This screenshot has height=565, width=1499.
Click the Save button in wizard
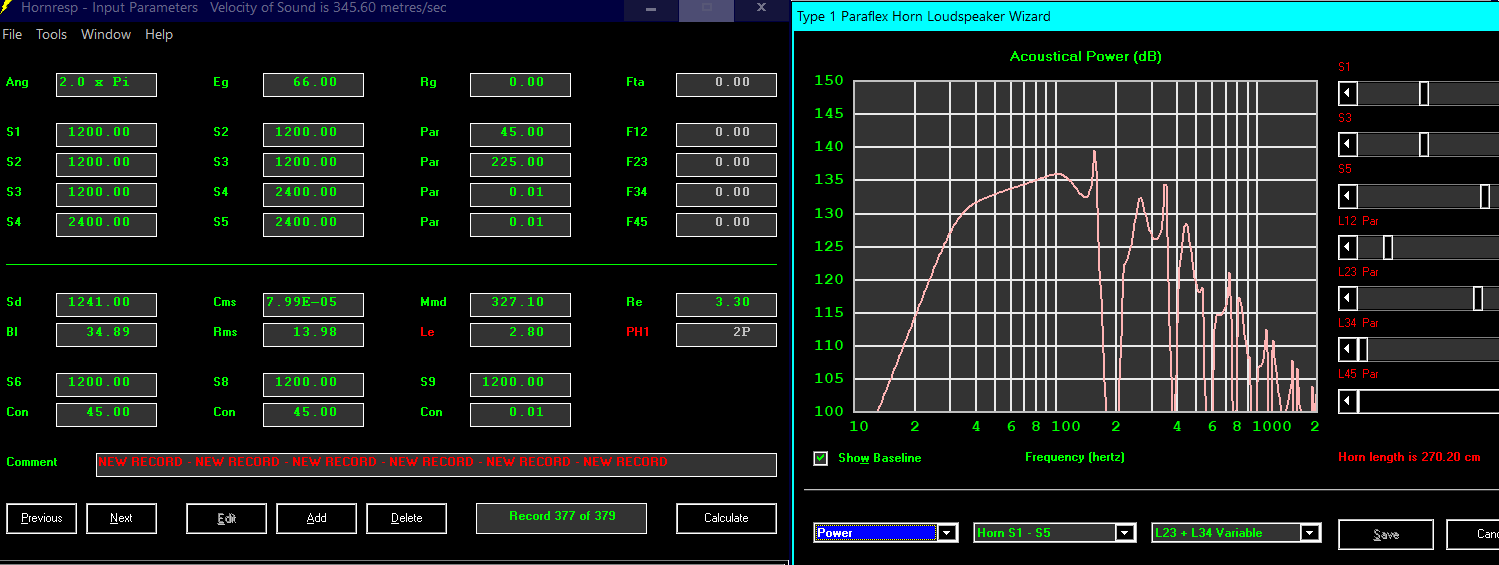pos(1386,534)
